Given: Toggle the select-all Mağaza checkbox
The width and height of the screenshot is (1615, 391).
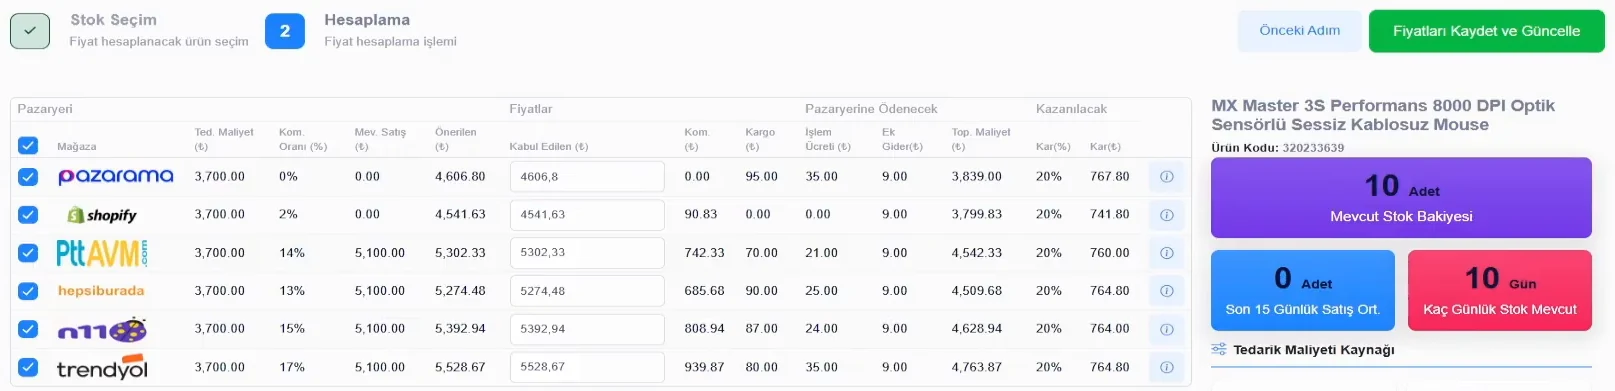Looking at the screenshot, I should tap(28, 146).
